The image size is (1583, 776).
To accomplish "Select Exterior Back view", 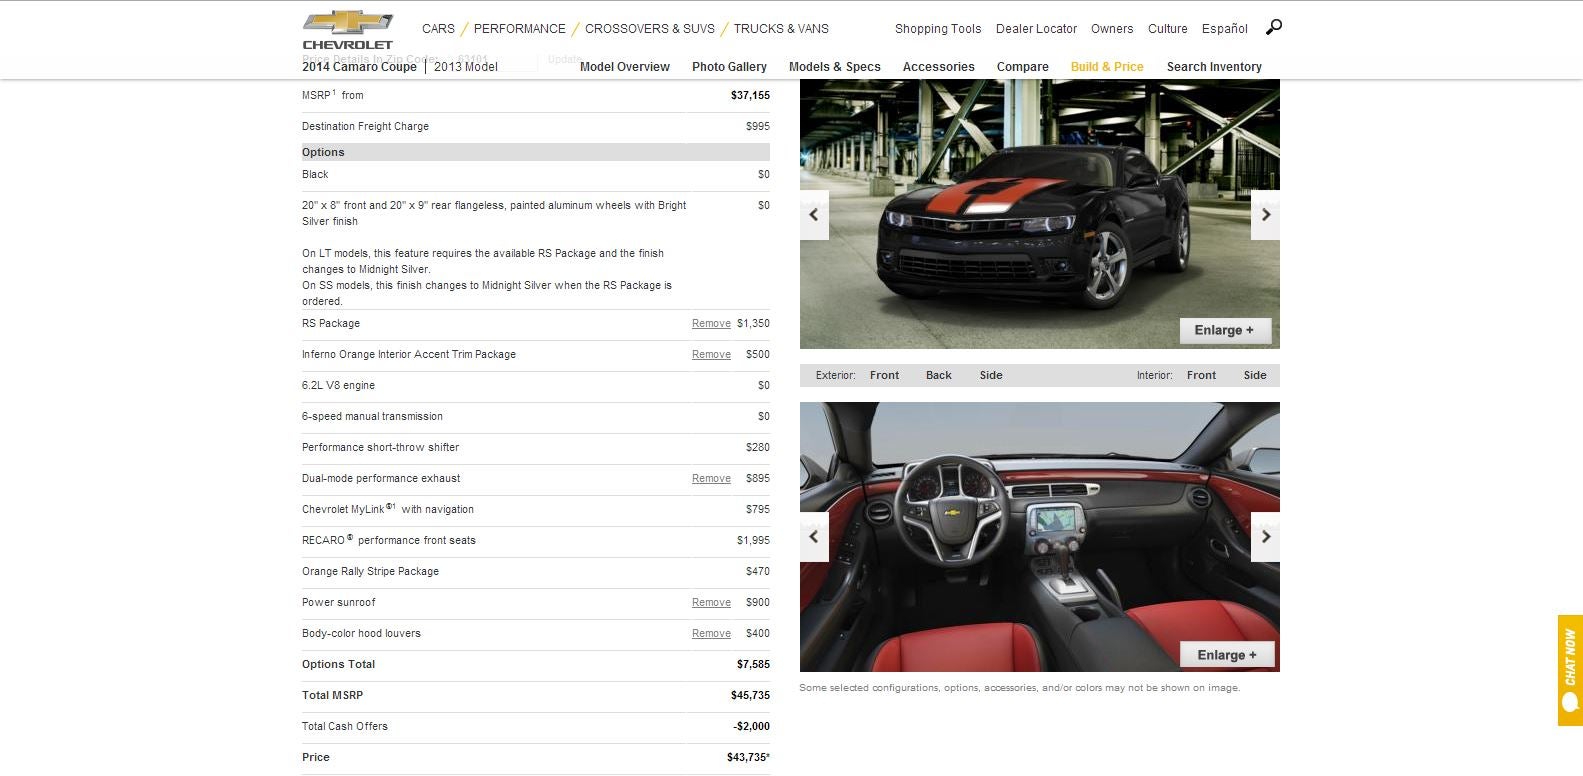I will pyautogui.click(x=939, y=376).
